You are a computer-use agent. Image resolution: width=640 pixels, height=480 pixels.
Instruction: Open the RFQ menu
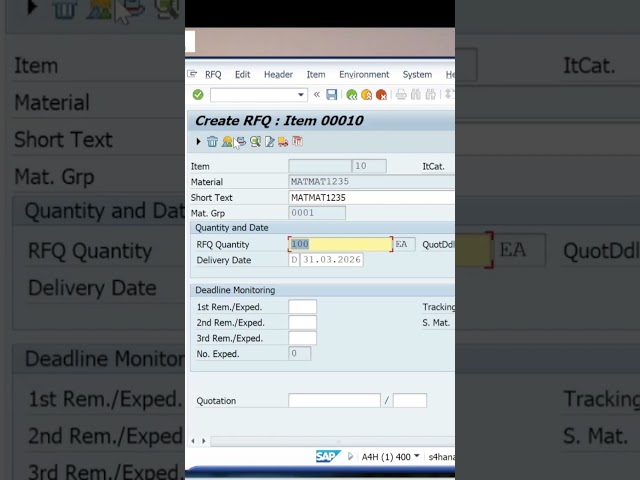[213, 75]
